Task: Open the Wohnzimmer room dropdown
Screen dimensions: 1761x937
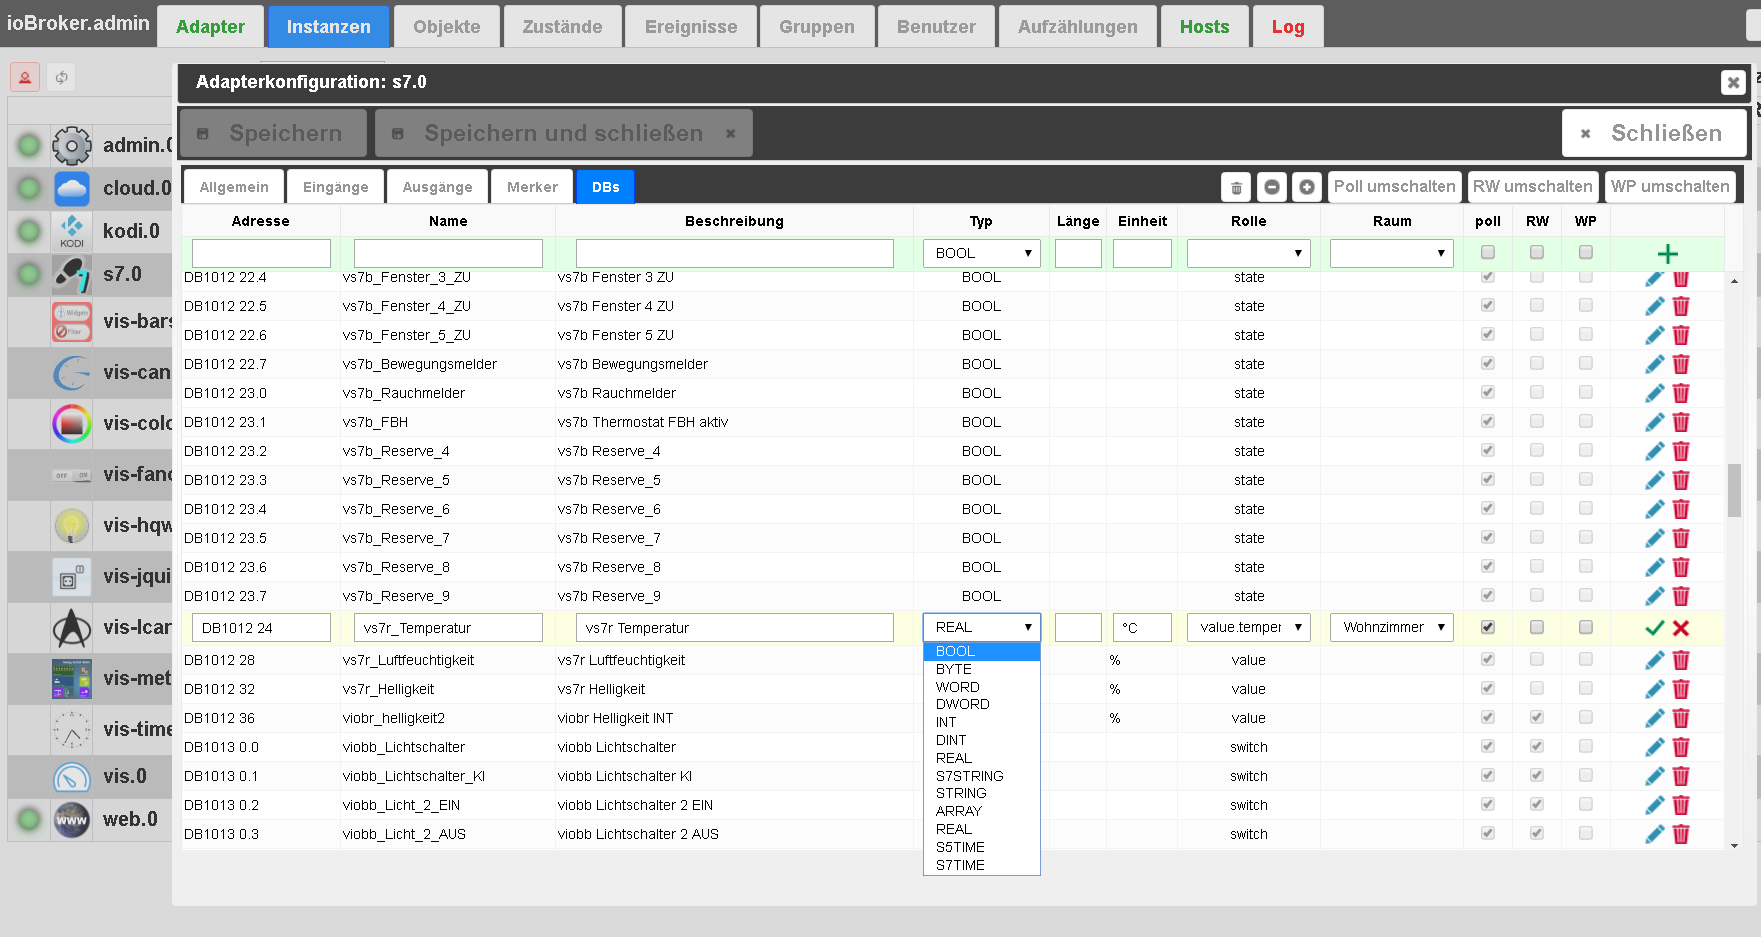Action: [x=1392, y=627]
